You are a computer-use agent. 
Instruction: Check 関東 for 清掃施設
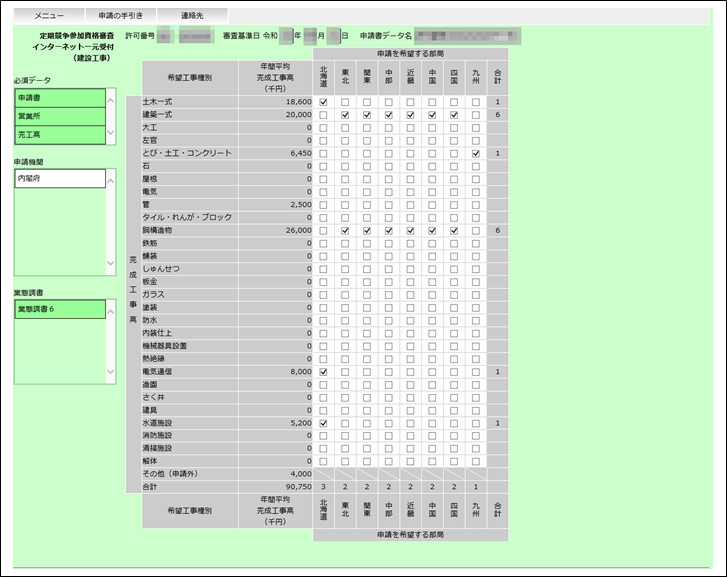[367, 449]
